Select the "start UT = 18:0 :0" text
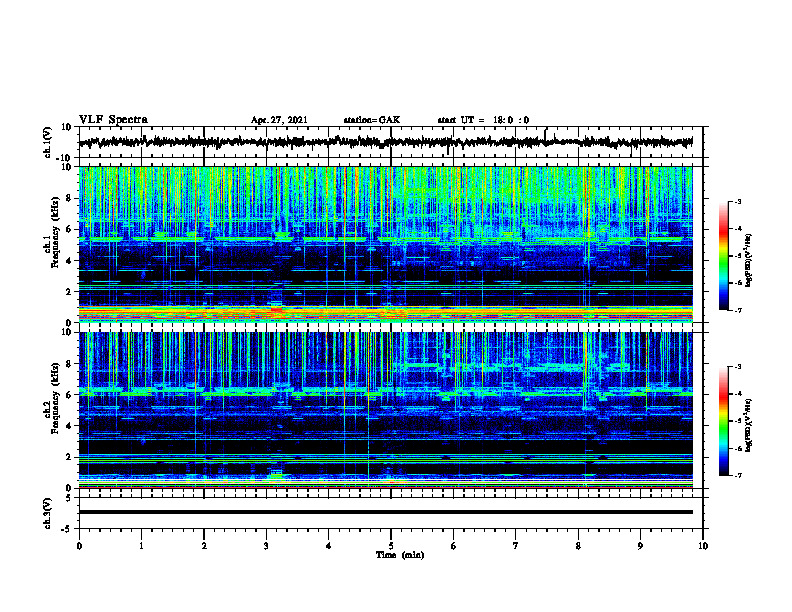This screenshot has height=612, width=792. point(483,120)
